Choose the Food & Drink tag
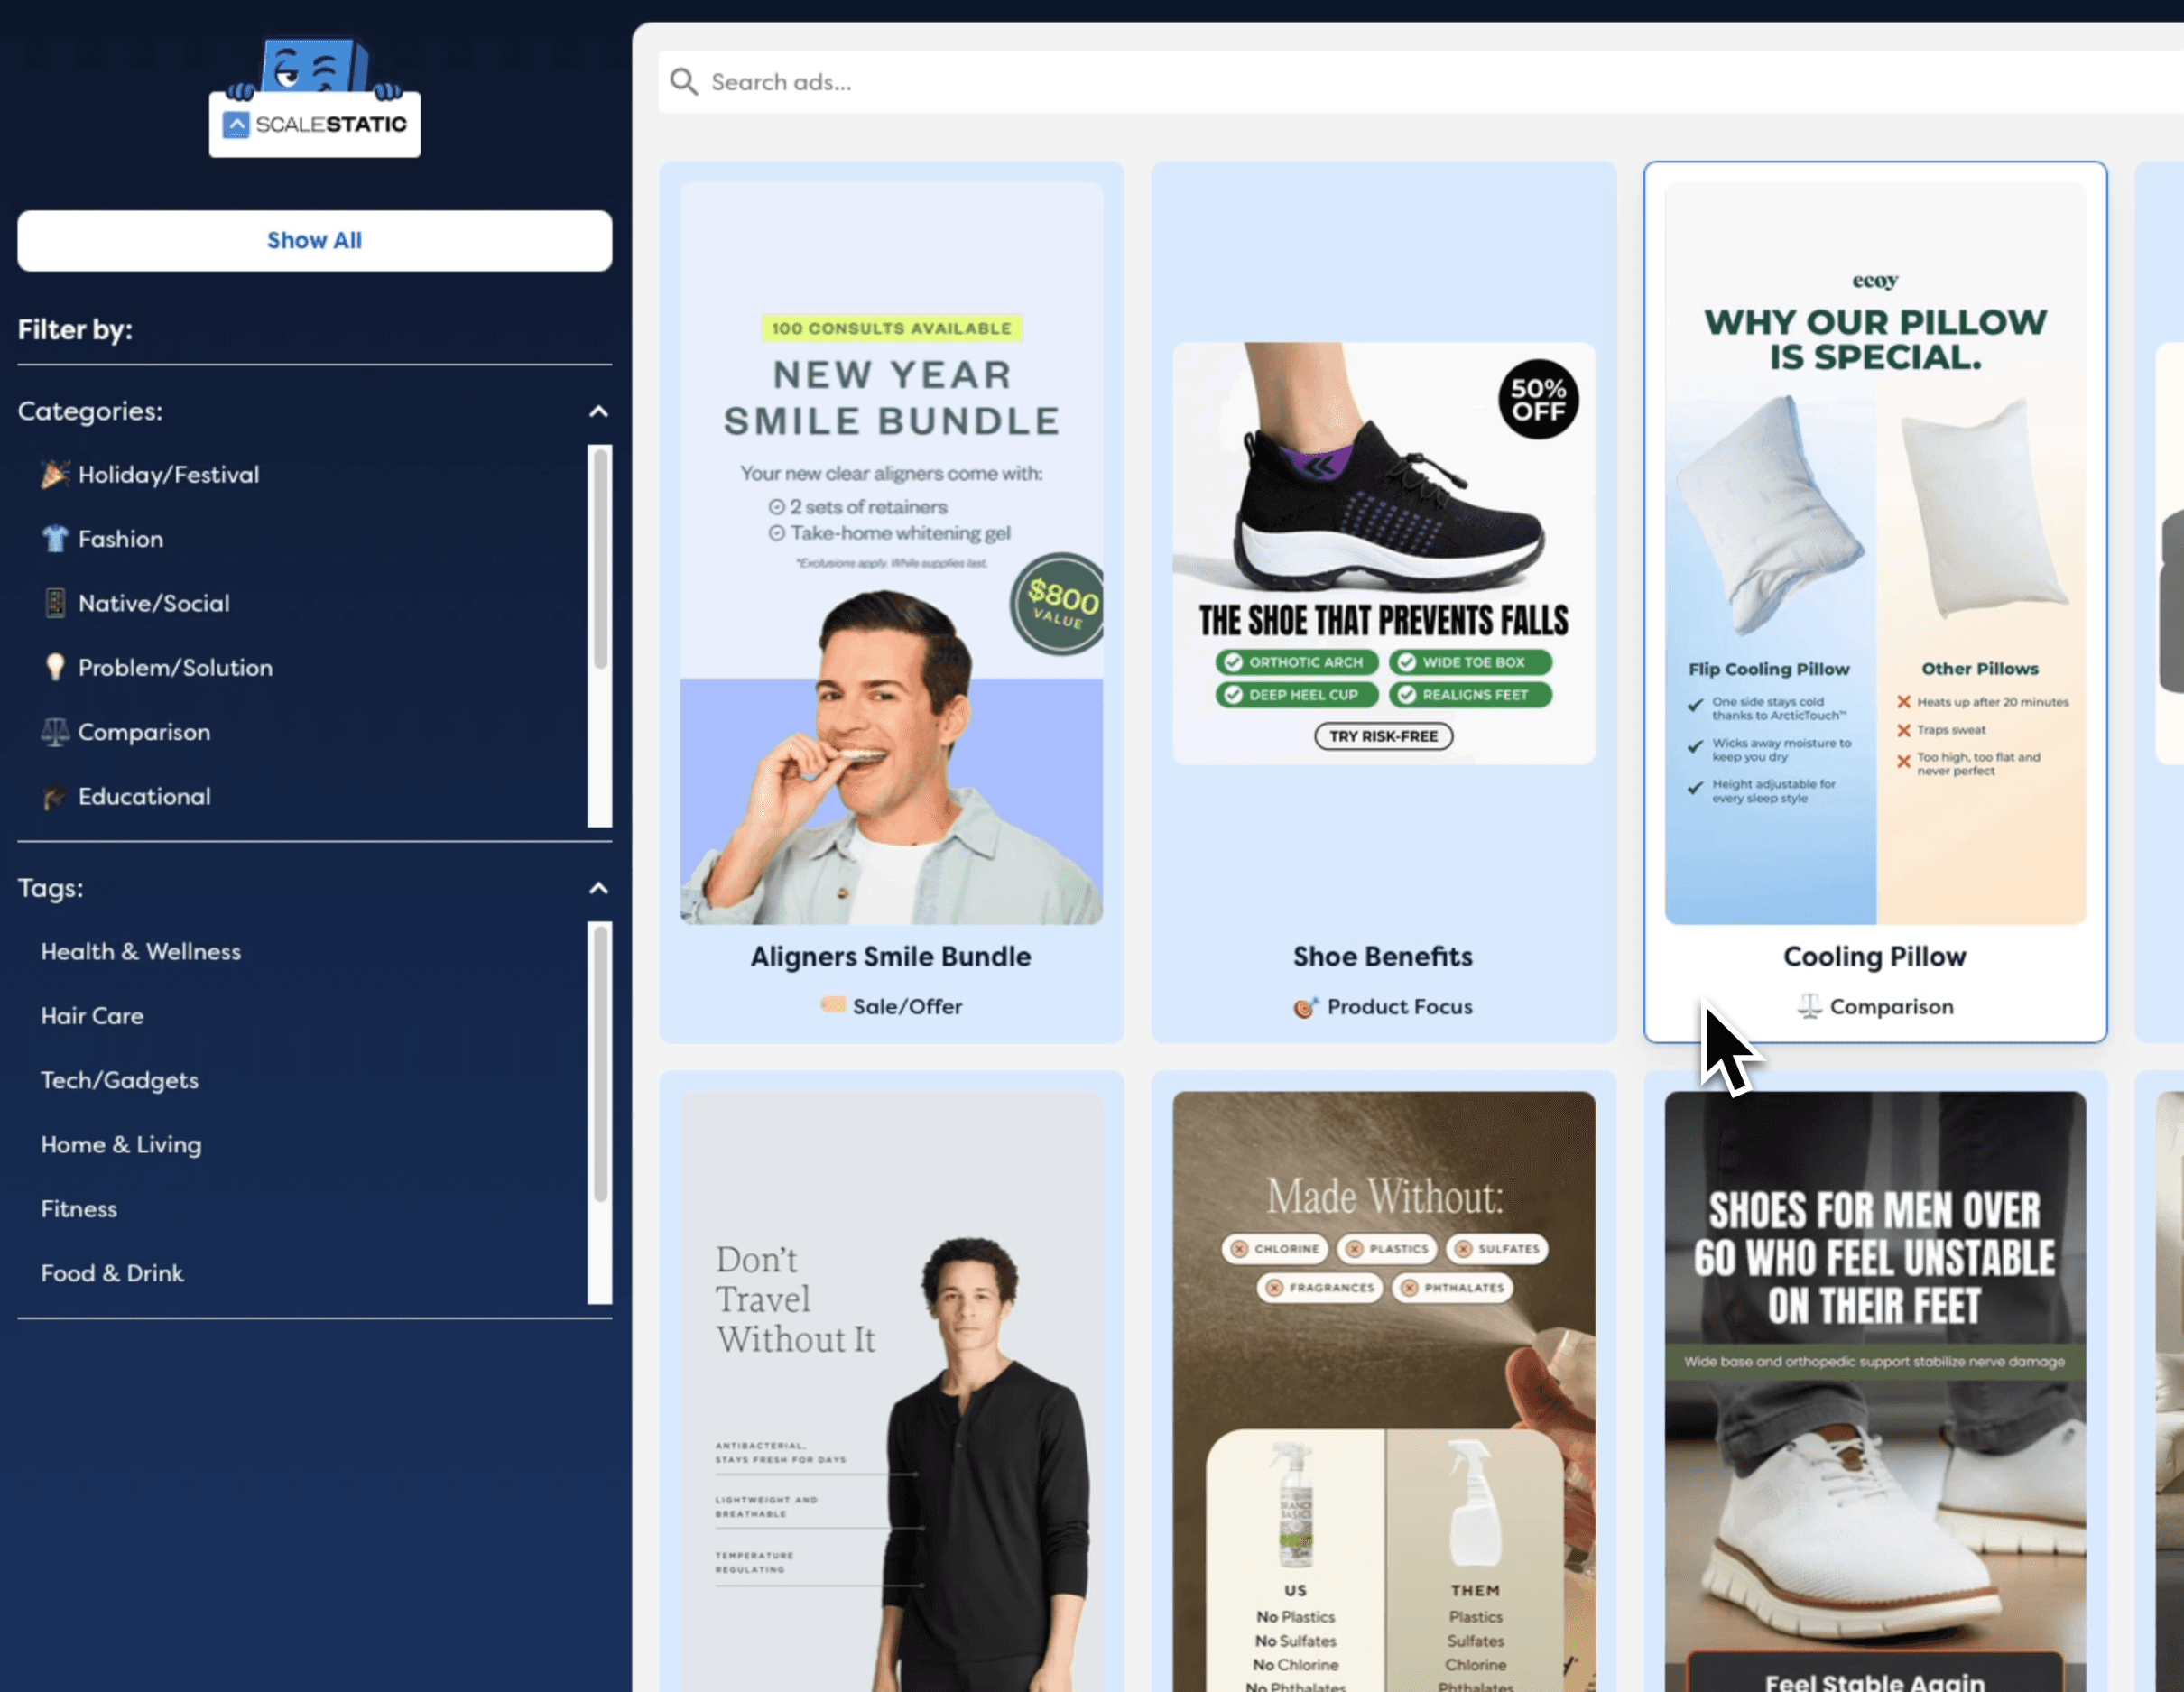 coord(112,1273)
